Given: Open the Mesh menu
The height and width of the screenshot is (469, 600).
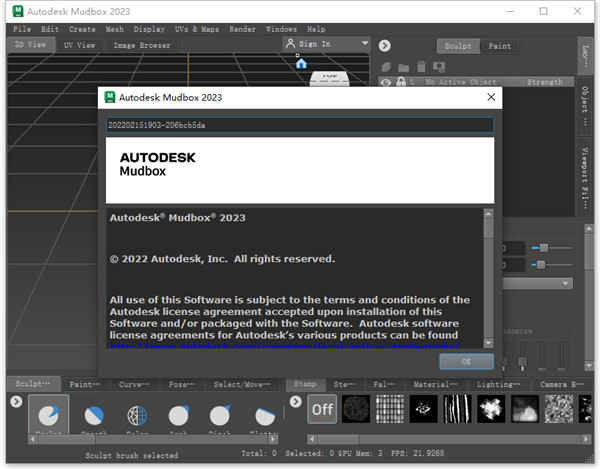Looking at the screenshot, I should (x=114, y=29).
